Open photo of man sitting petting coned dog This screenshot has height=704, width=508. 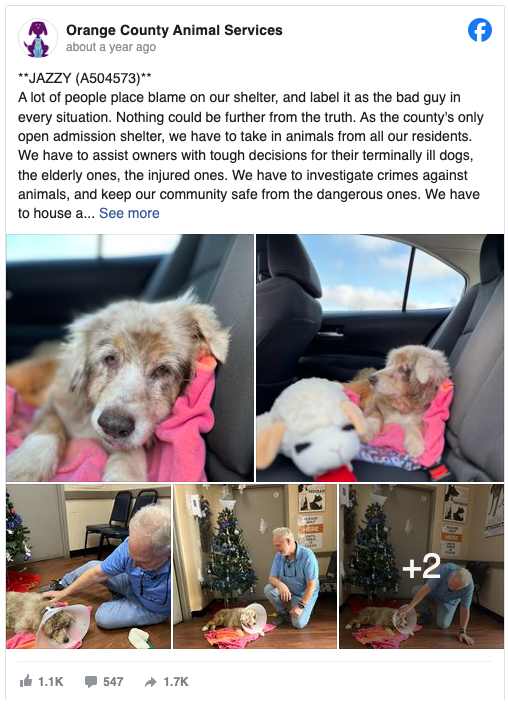88,566
